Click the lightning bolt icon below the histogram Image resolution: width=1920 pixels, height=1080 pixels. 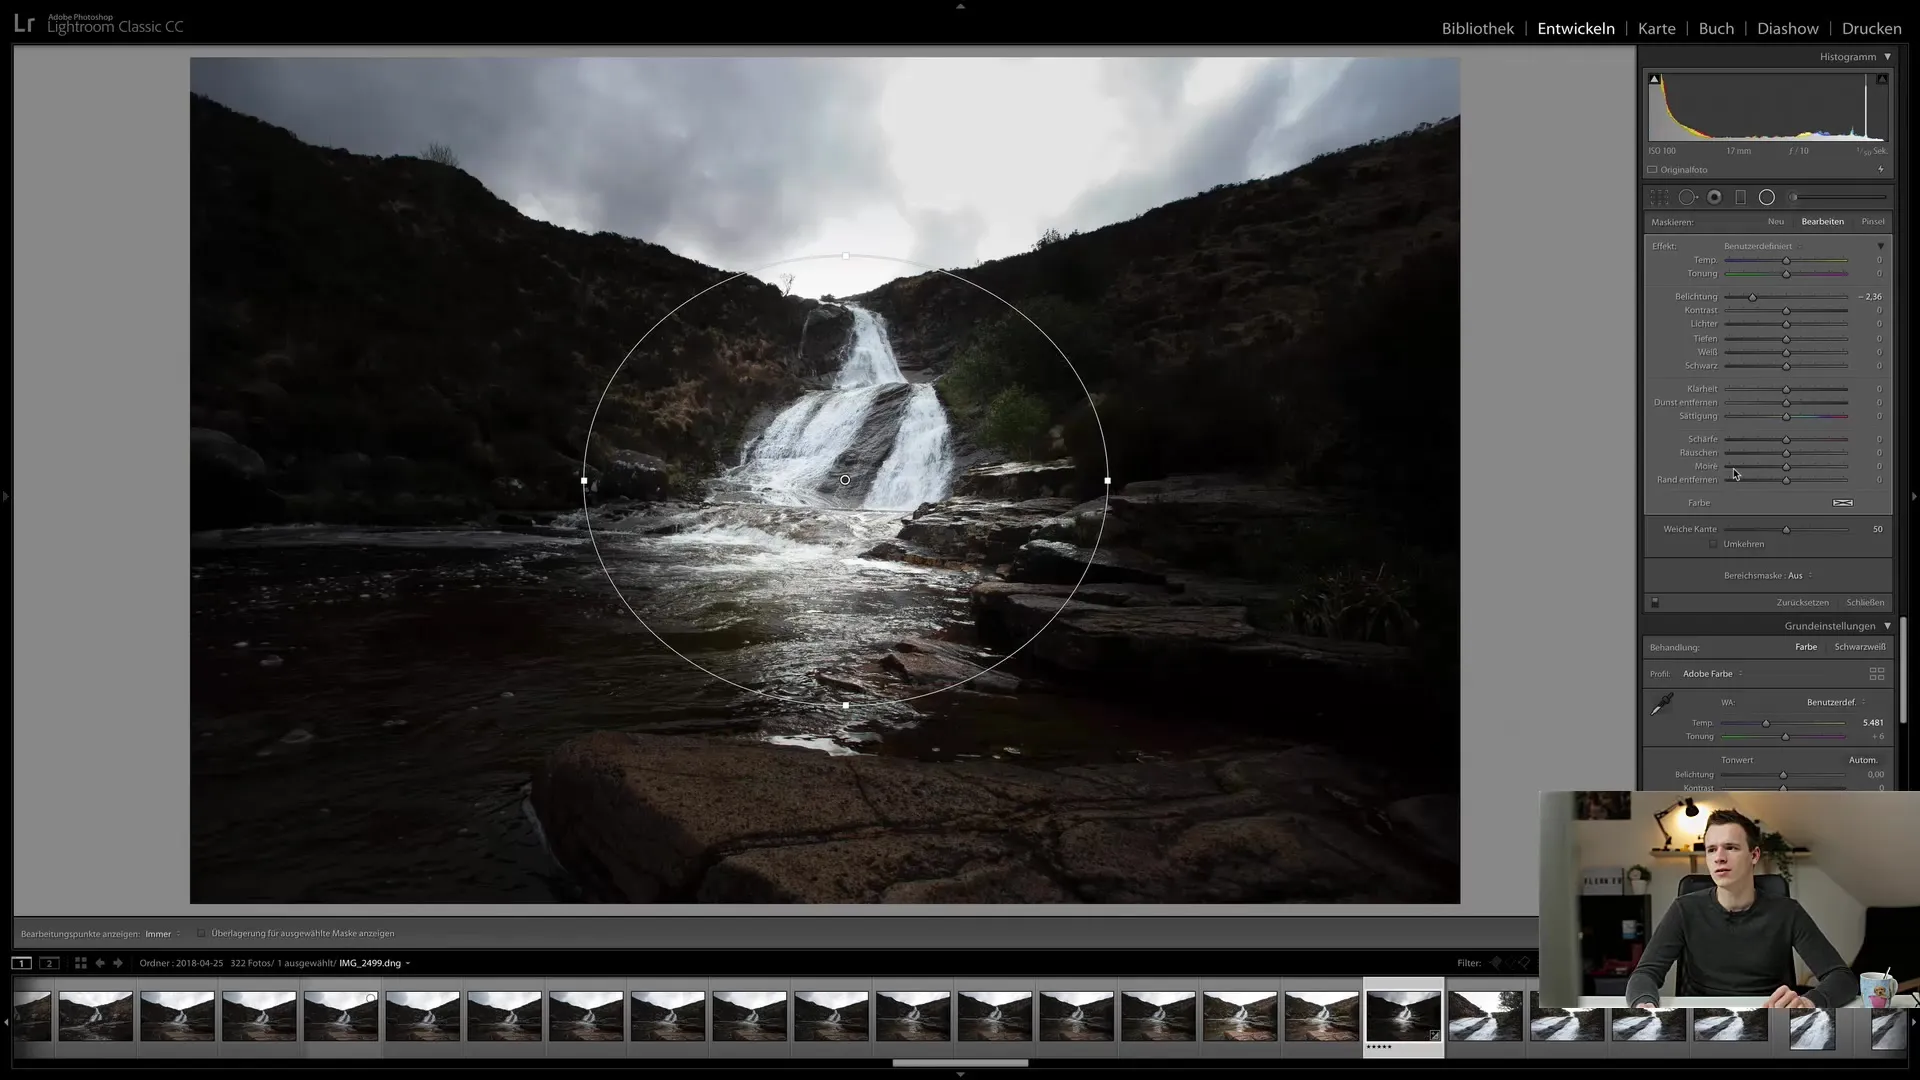pos(1881,170)
